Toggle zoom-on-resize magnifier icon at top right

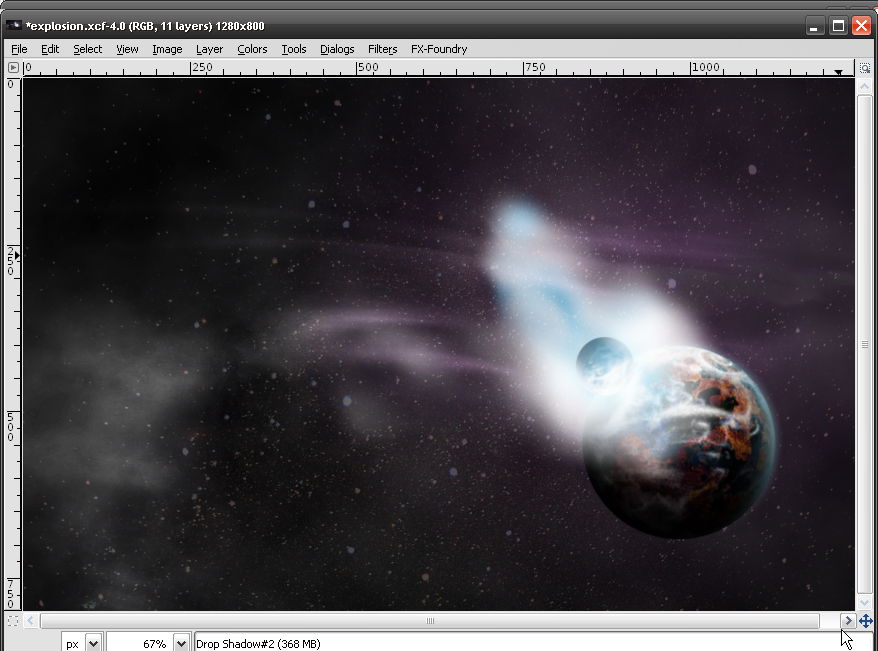tap(865, 68)
